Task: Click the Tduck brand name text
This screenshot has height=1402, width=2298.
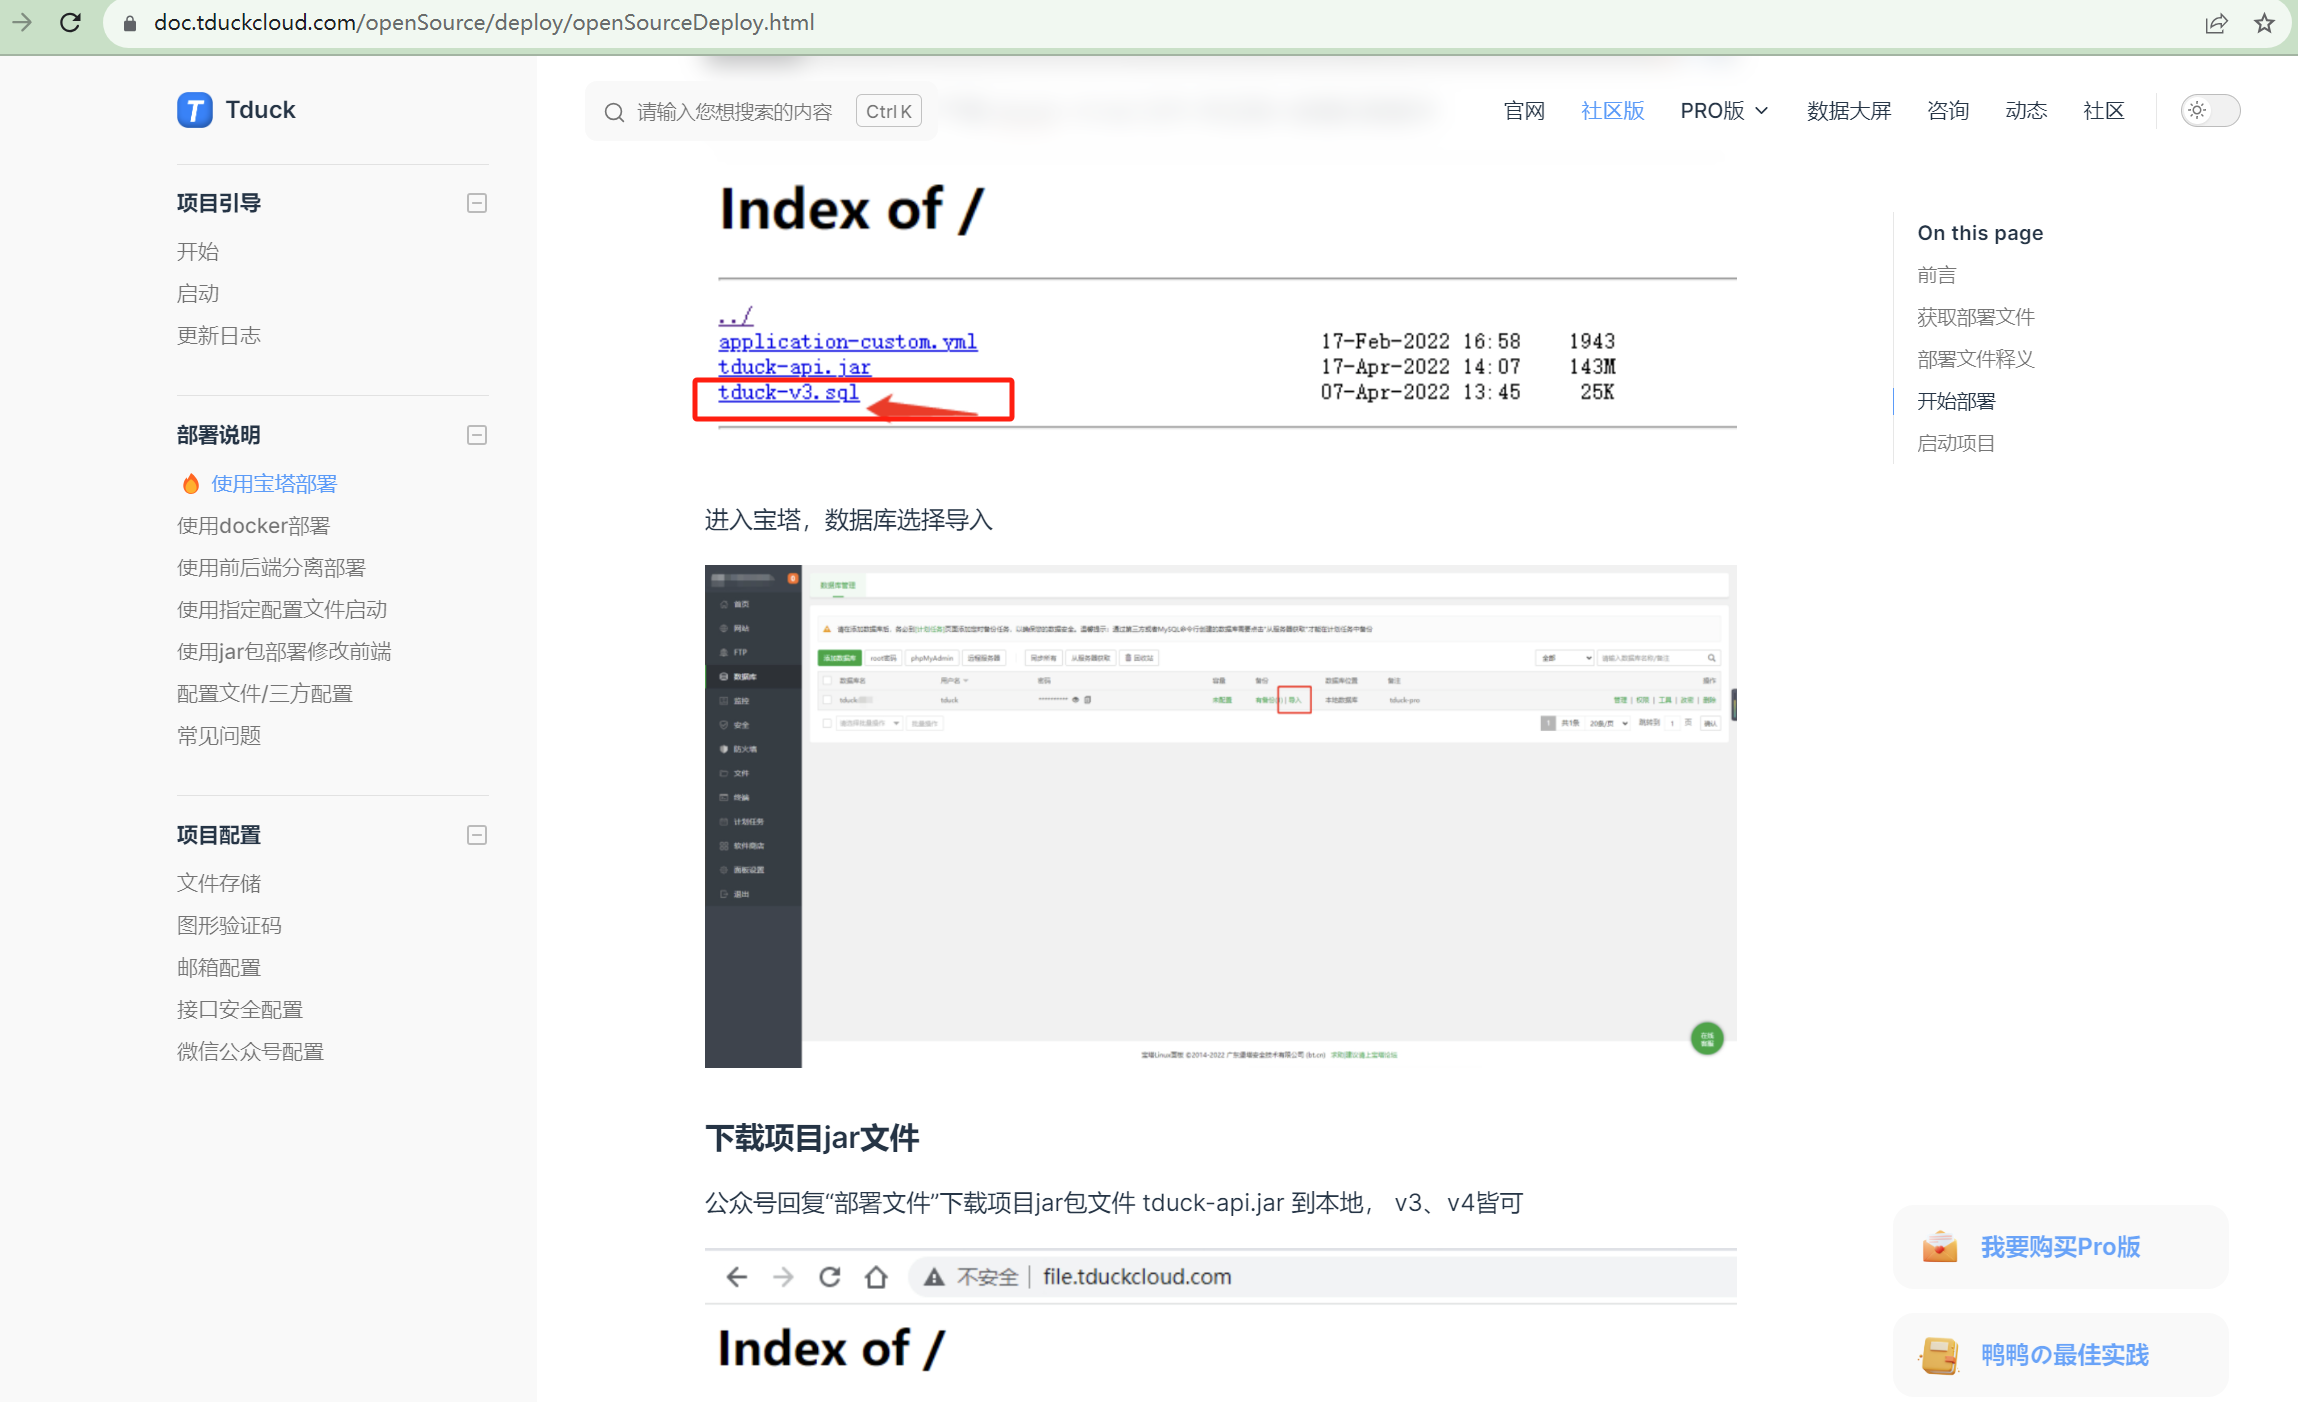Action: [261, 110]
